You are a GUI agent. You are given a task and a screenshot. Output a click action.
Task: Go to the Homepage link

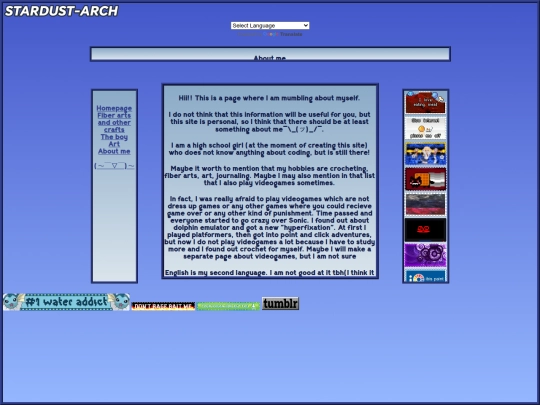(x=114, y=108)
